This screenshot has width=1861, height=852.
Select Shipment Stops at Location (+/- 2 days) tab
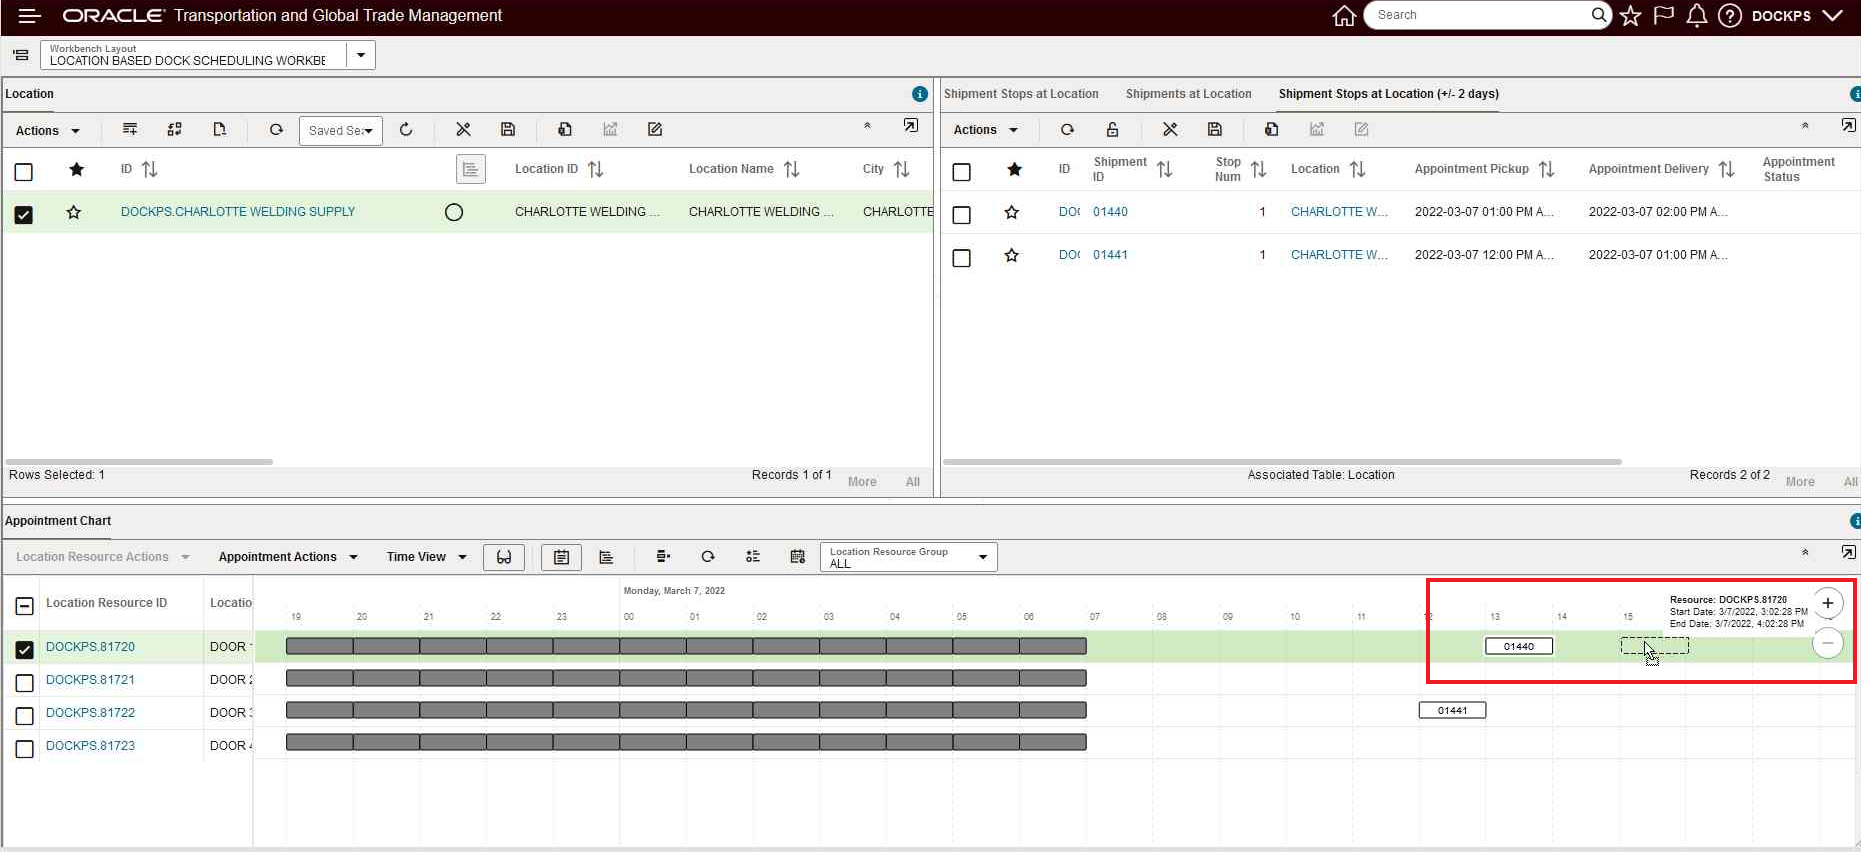pos(1388,94)
